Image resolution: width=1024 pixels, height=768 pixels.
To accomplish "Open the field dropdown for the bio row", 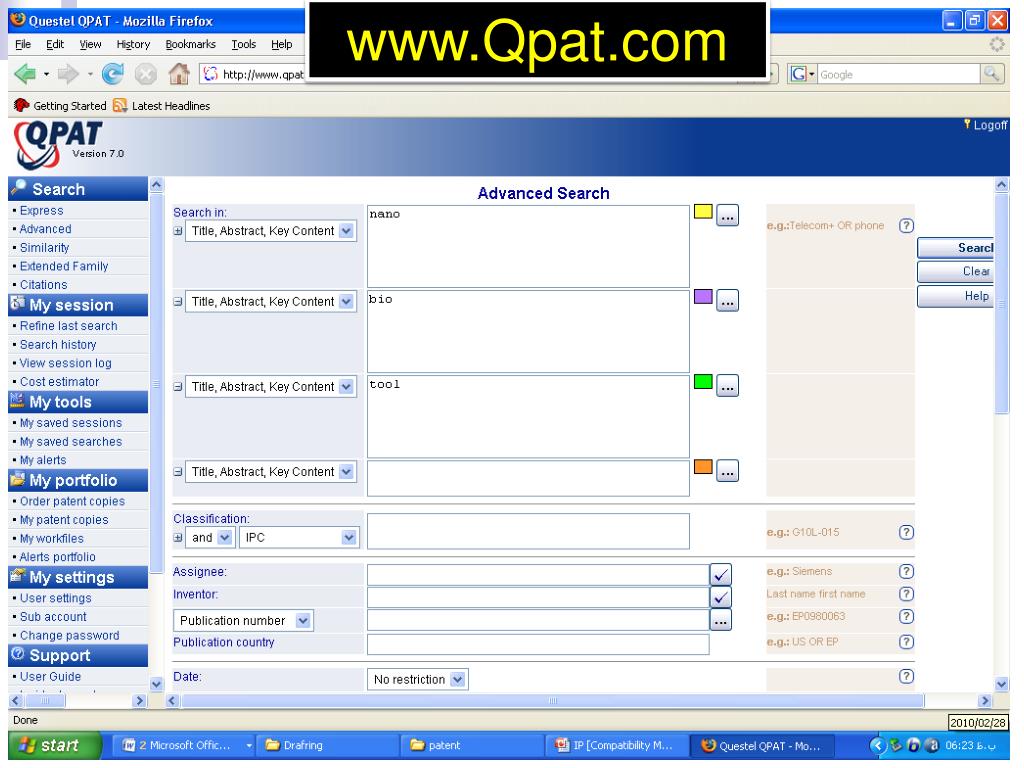I will coord(271,301).
